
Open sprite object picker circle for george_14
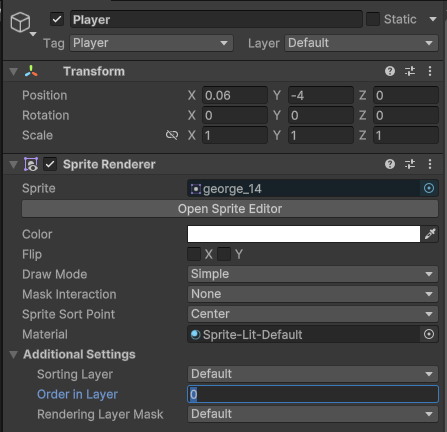click(x=429, y=188)
